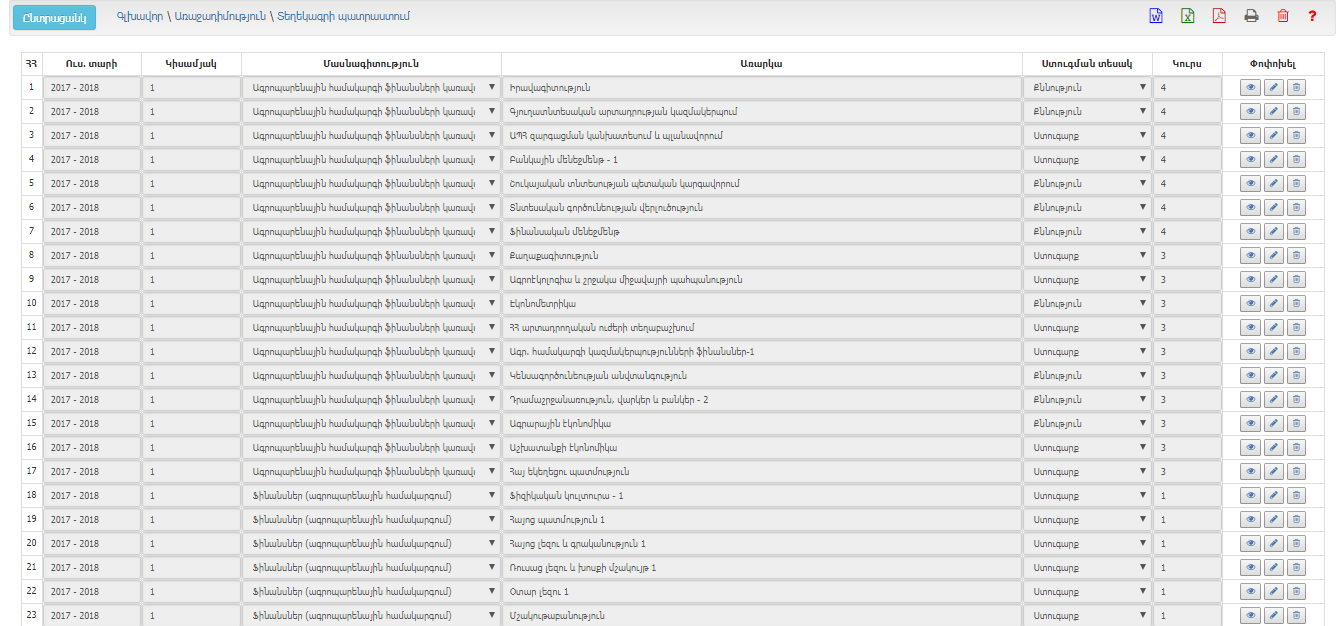This screenshot has width=1344, height=626.
Task: Edit row 12 using the pencil icon
Action: 1273,351
